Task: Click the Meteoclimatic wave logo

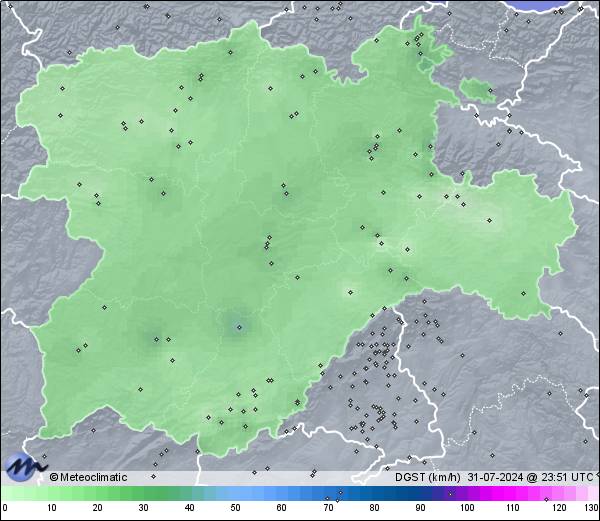Action: pyautogui.click(x=26, y=467)
